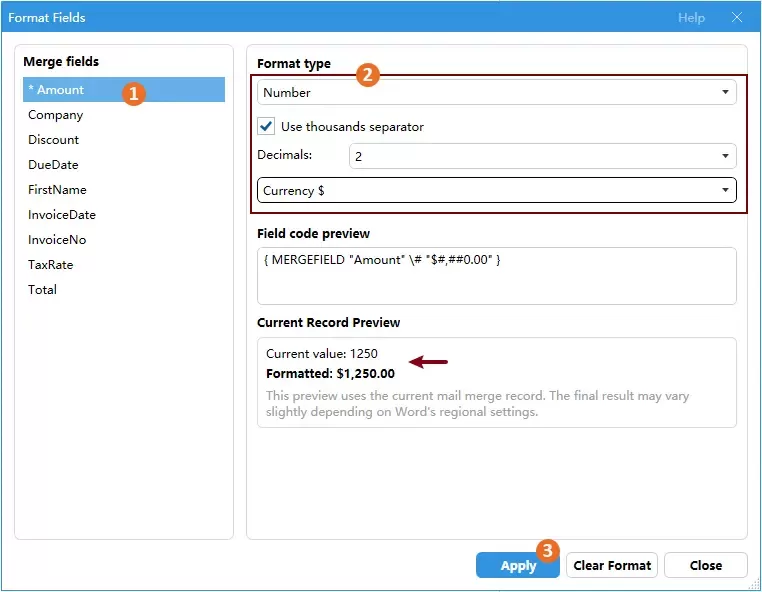Close the Format Fields dialog with X

[x=737, y=17]
